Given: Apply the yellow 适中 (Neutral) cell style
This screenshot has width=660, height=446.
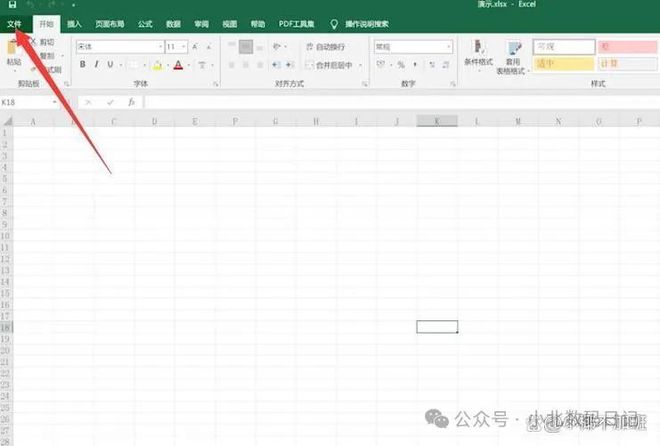Looking at the screenshot, I should 564,64.
